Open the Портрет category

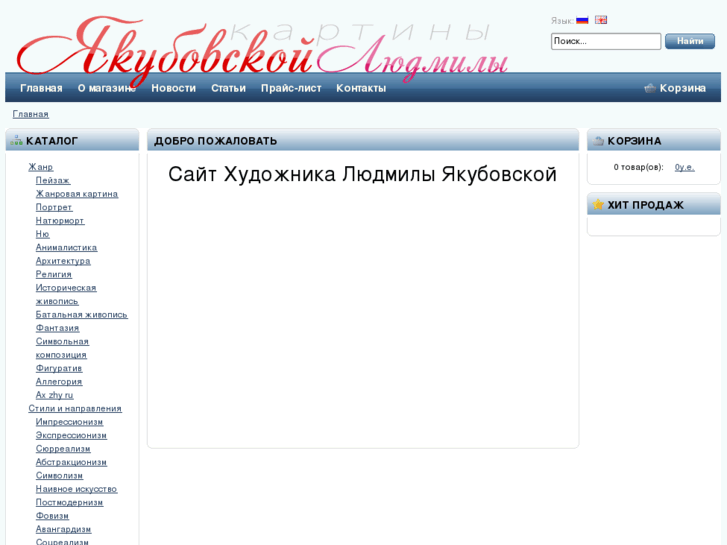pos(54,207)
